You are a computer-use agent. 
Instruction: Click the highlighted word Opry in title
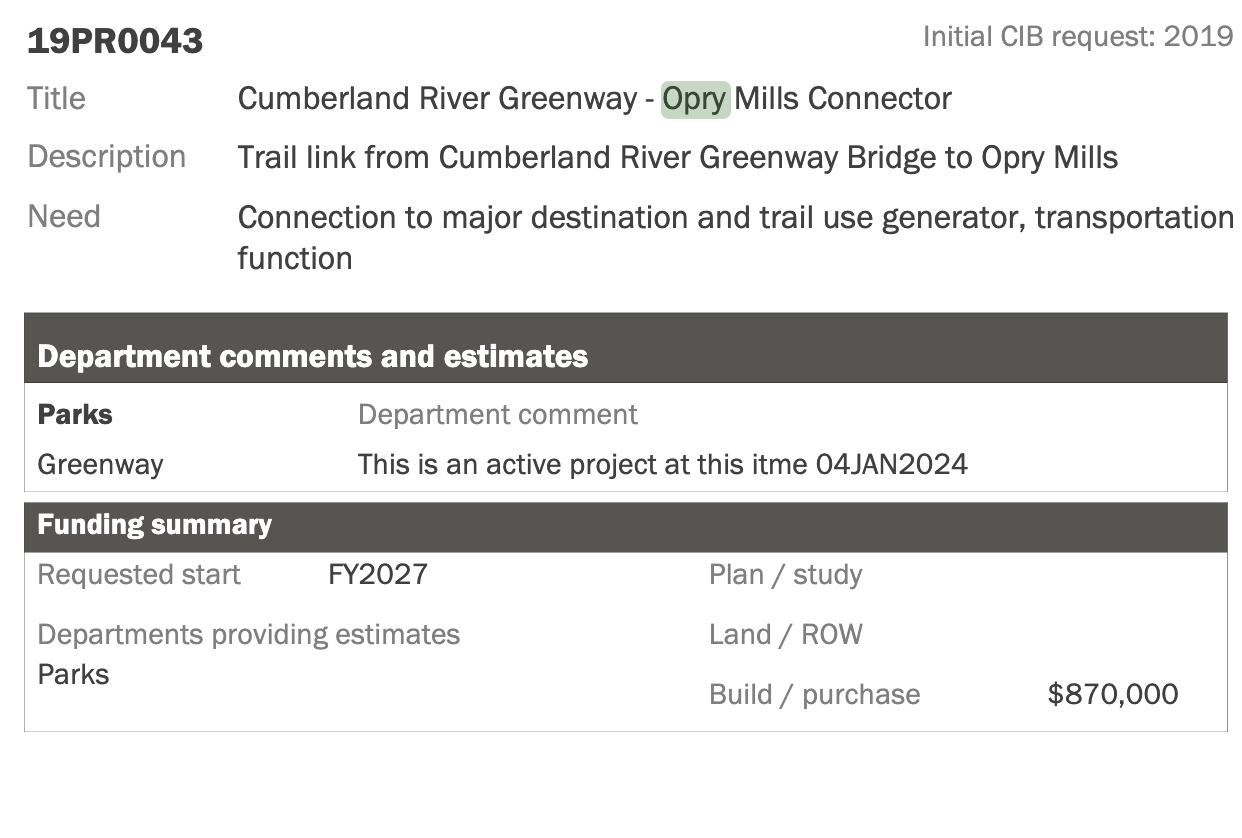pyautogui.click(x=695, y=99)
